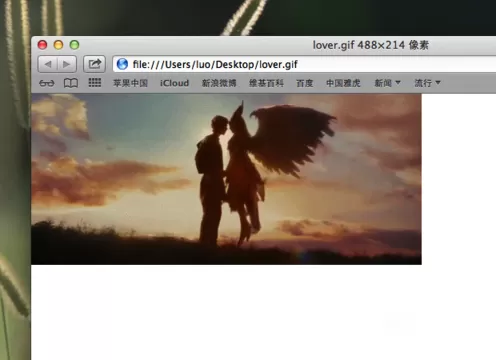496x360 pixels.
Task: Click the window title lover.gif 488×214 像素
Action: coord(370,45)
